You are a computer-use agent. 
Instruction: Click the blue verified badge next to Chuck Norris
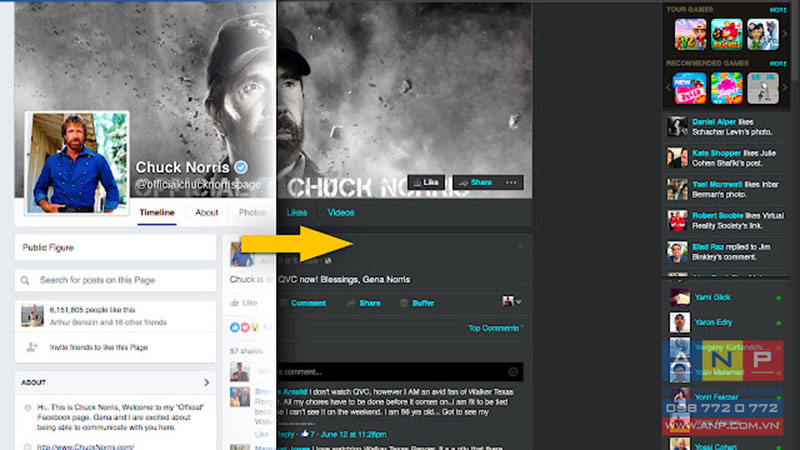click(x=241, y=167)
